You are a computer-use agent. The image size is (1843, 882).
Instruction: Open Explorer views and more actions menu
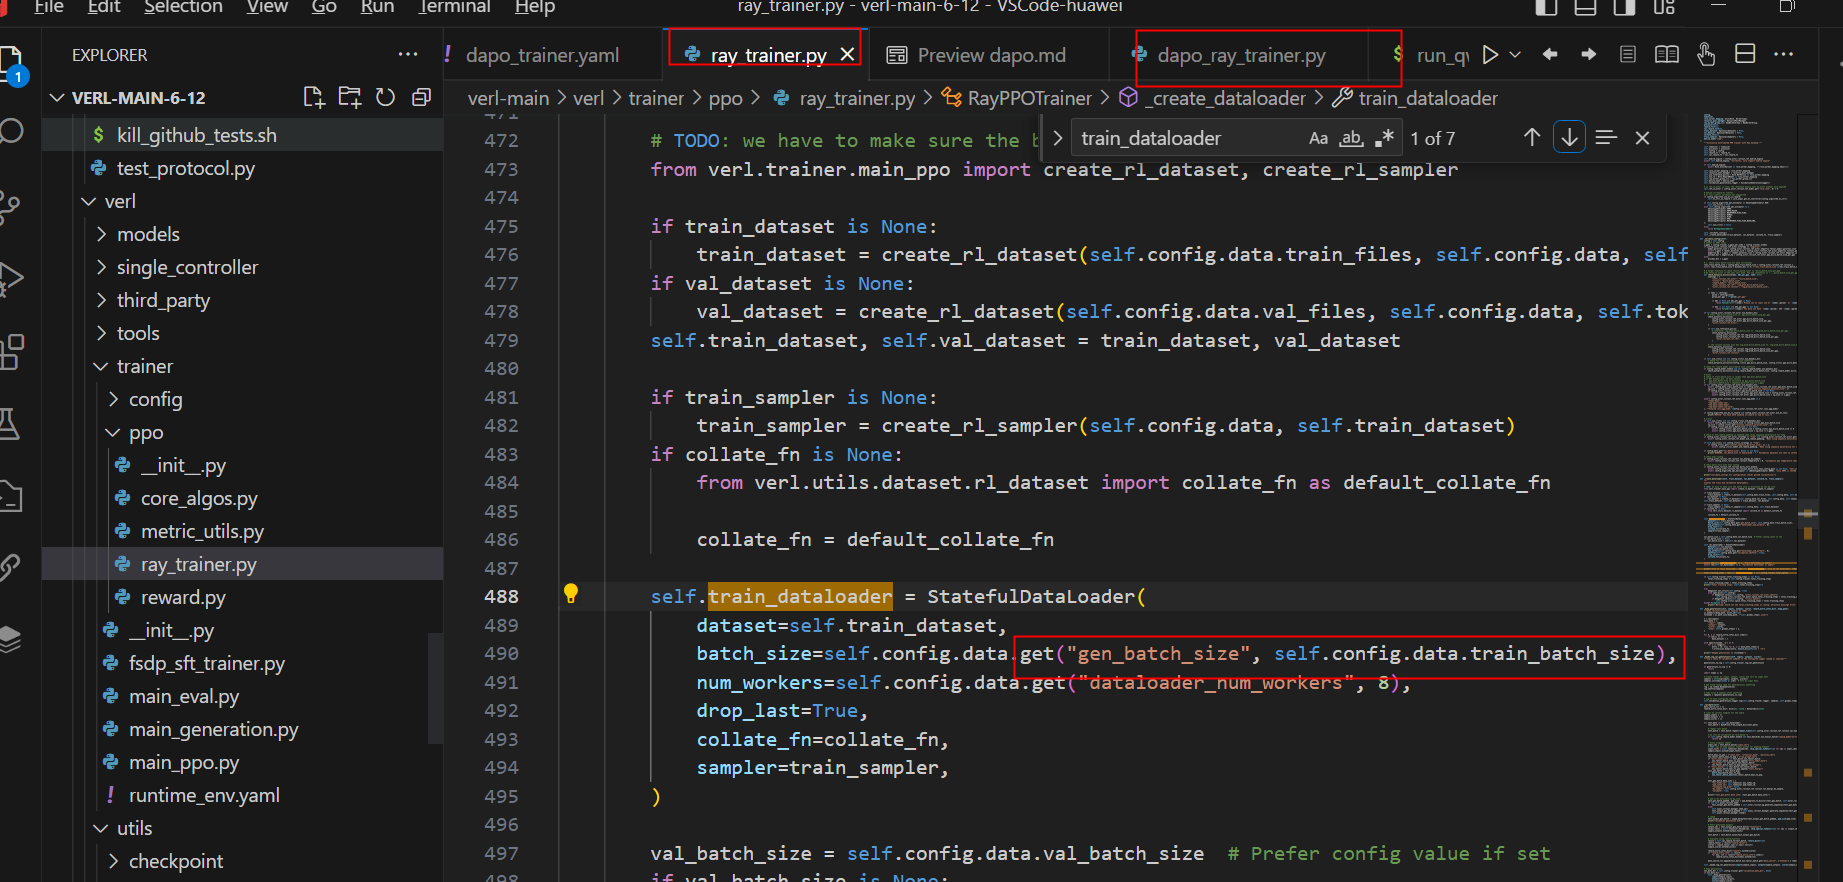pyautogui.click(x=408, y=54)
